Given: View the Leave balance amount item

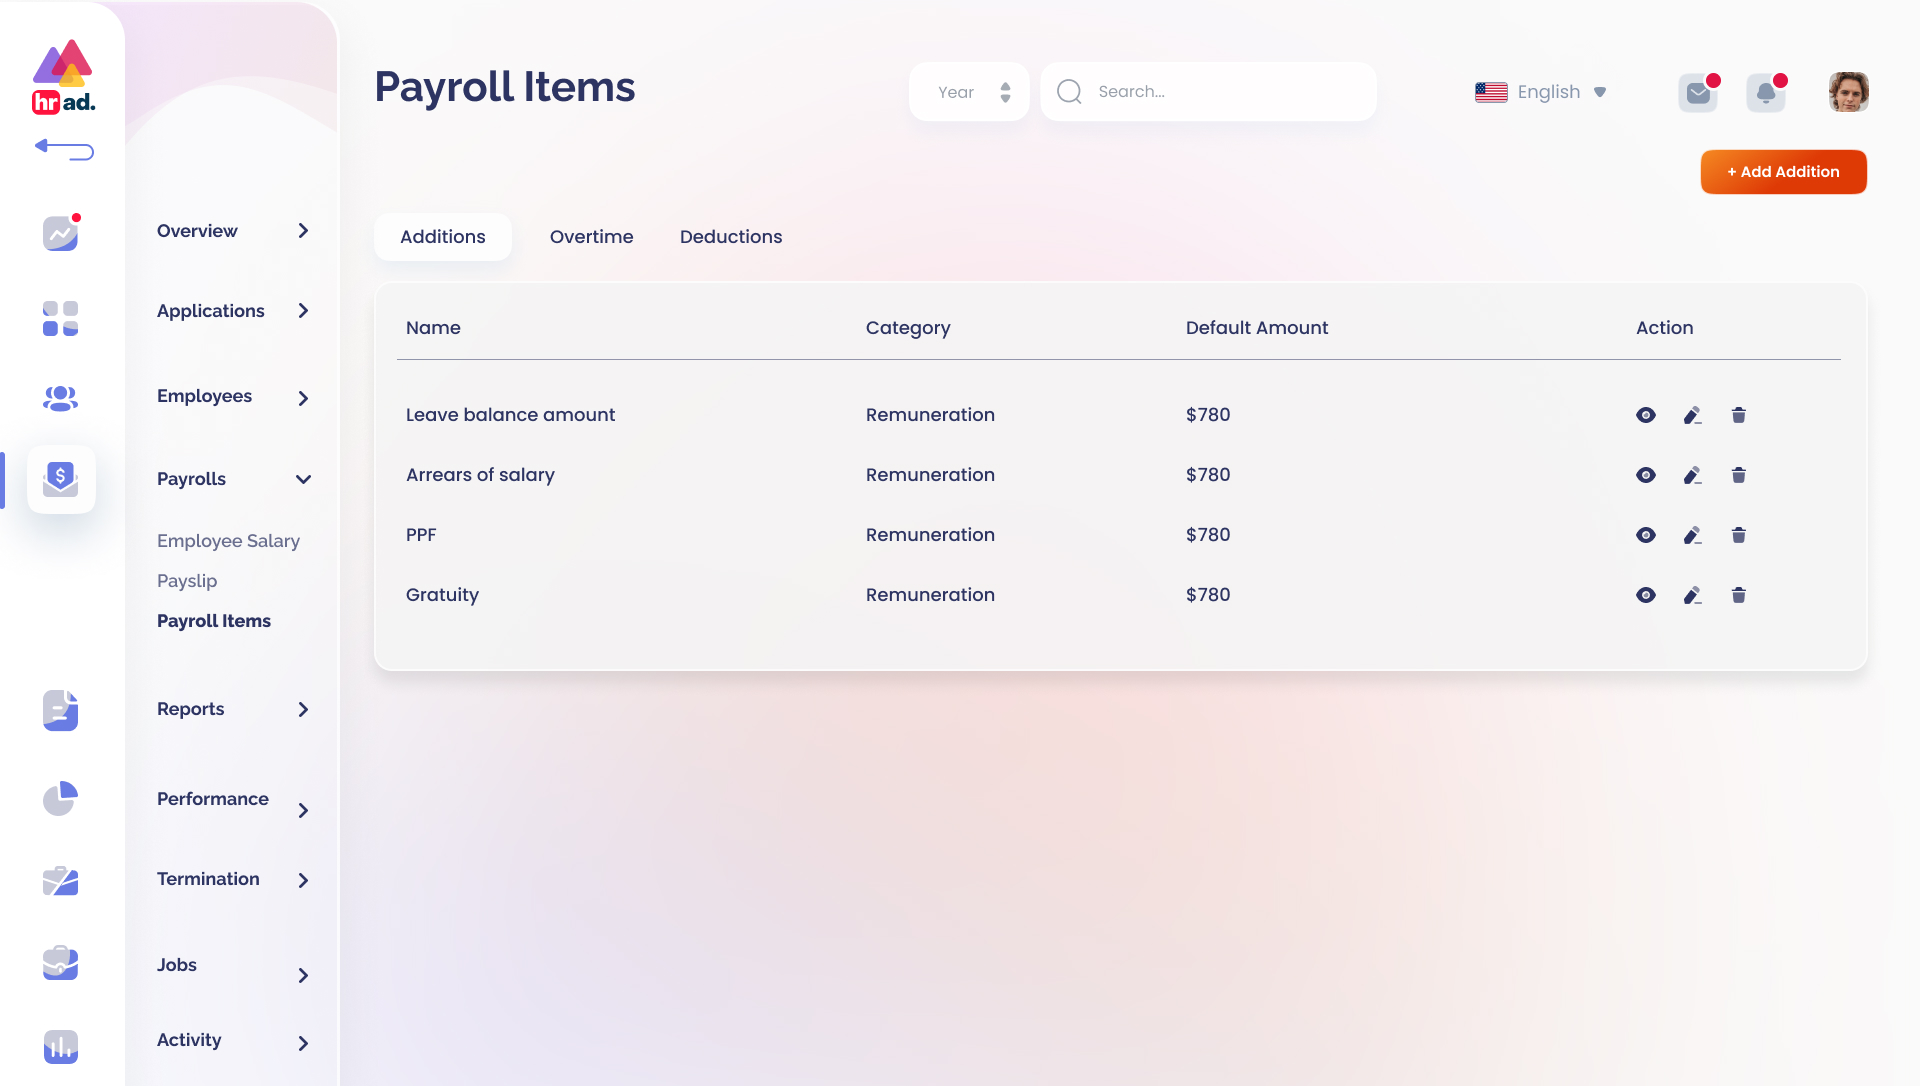Looking at the screenshot, I should click(1645, 415).
